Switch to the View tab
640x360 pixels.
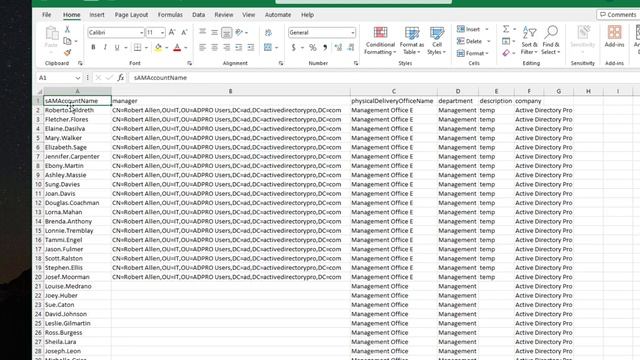click(x=248, y=15)
